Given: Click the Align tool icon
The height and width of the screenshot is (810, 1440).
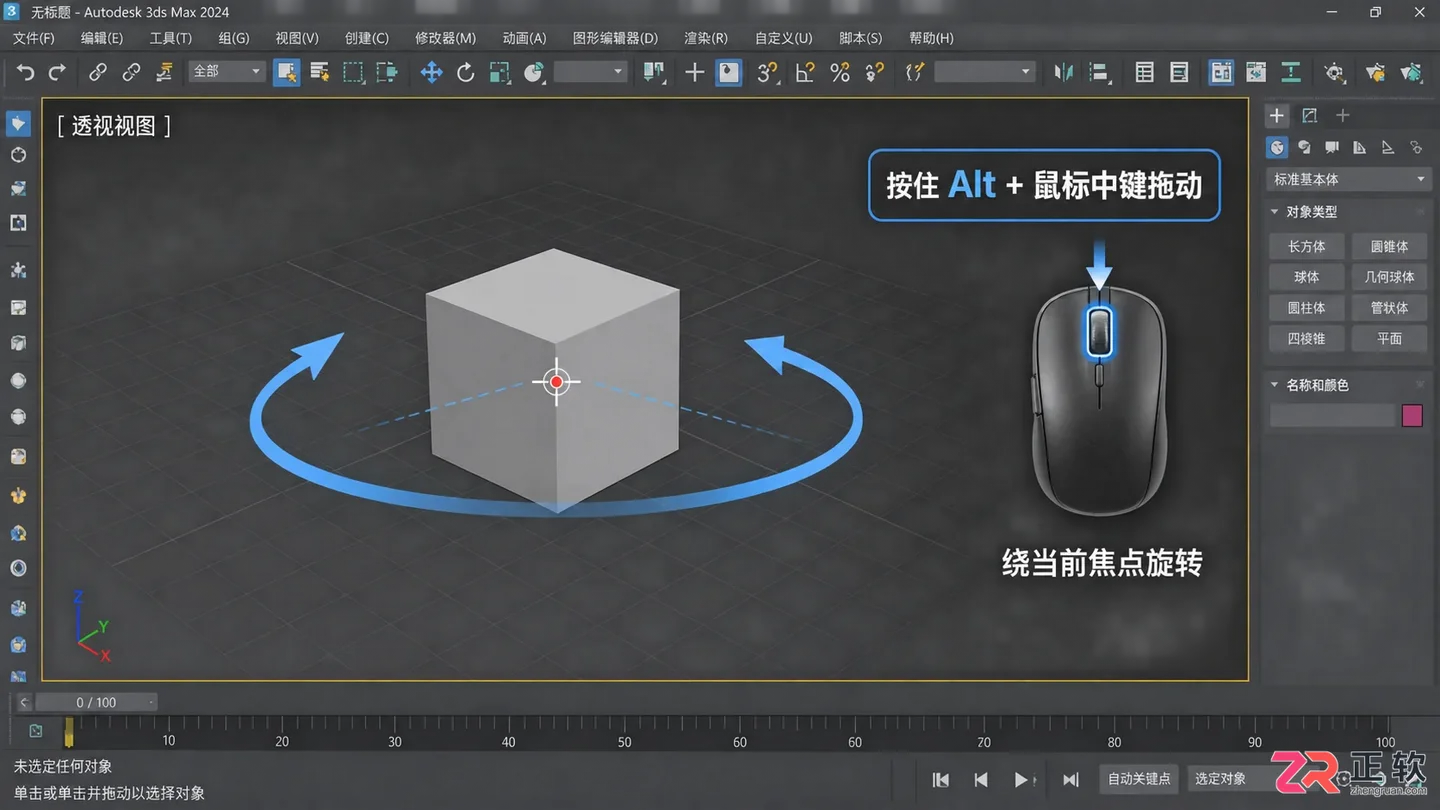Looking at the screenshot, I should 1099,72.
